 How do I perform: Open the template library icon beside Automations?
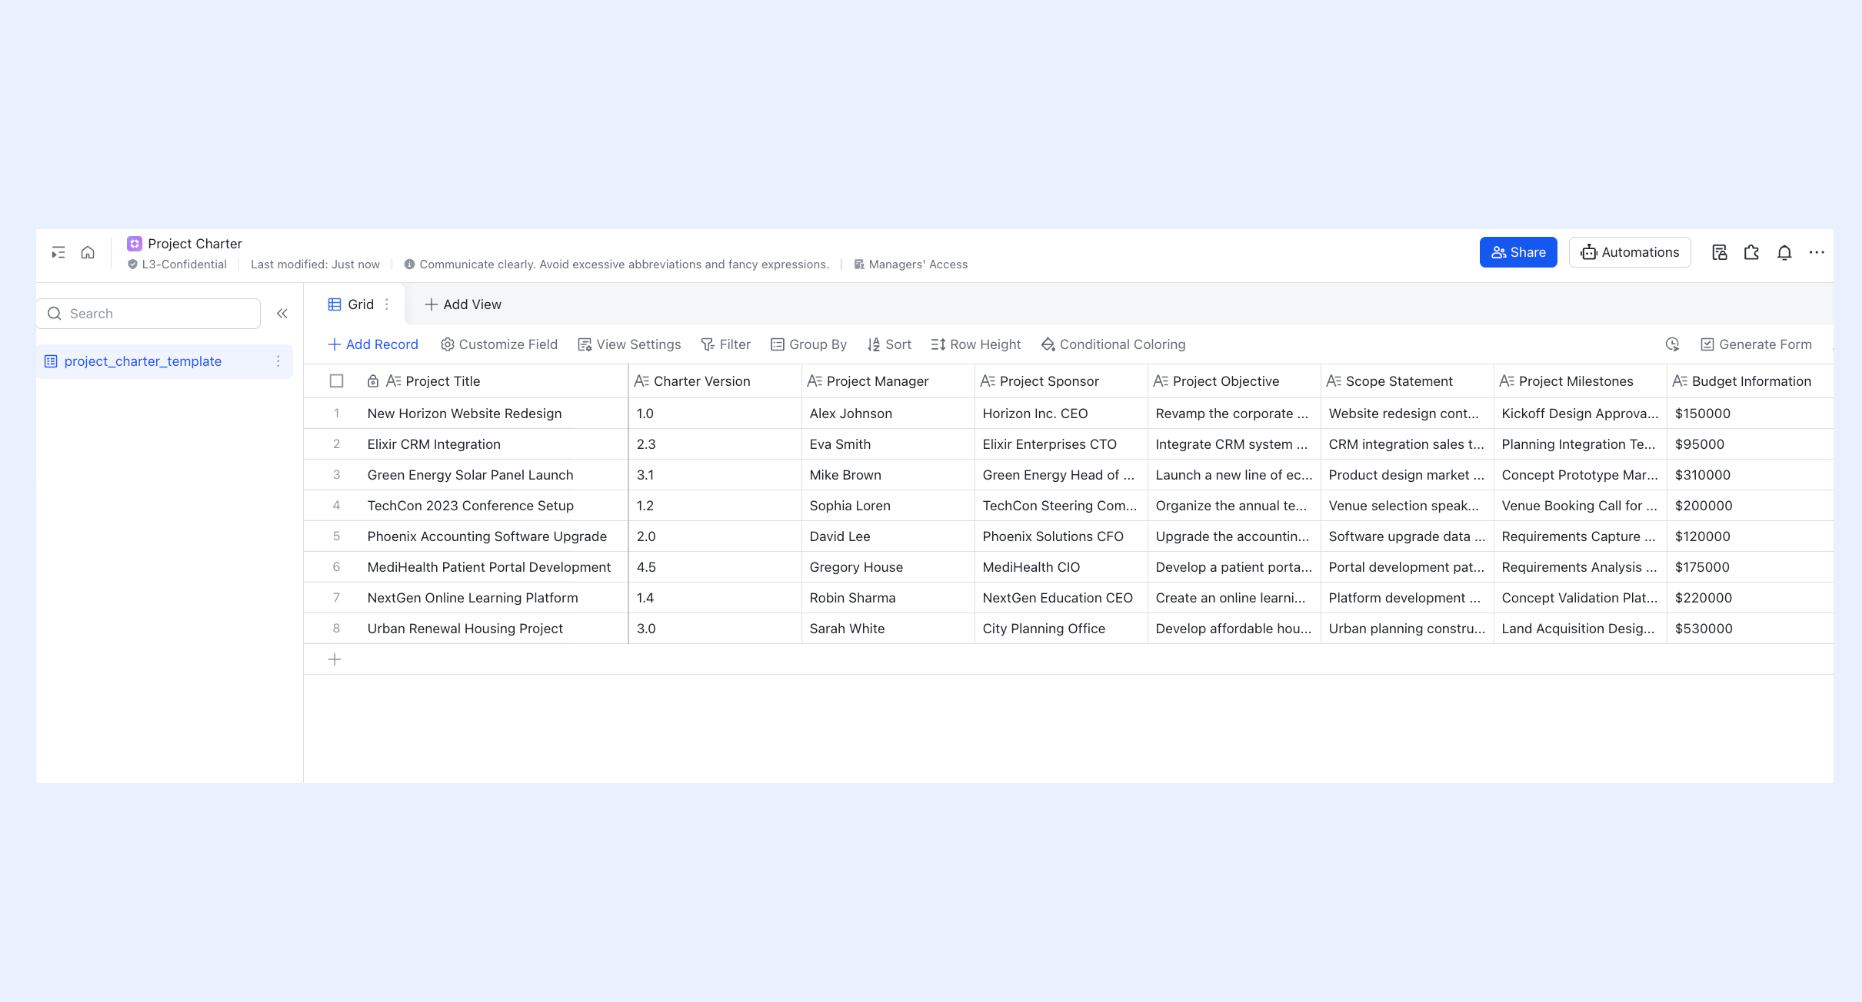1719,253
